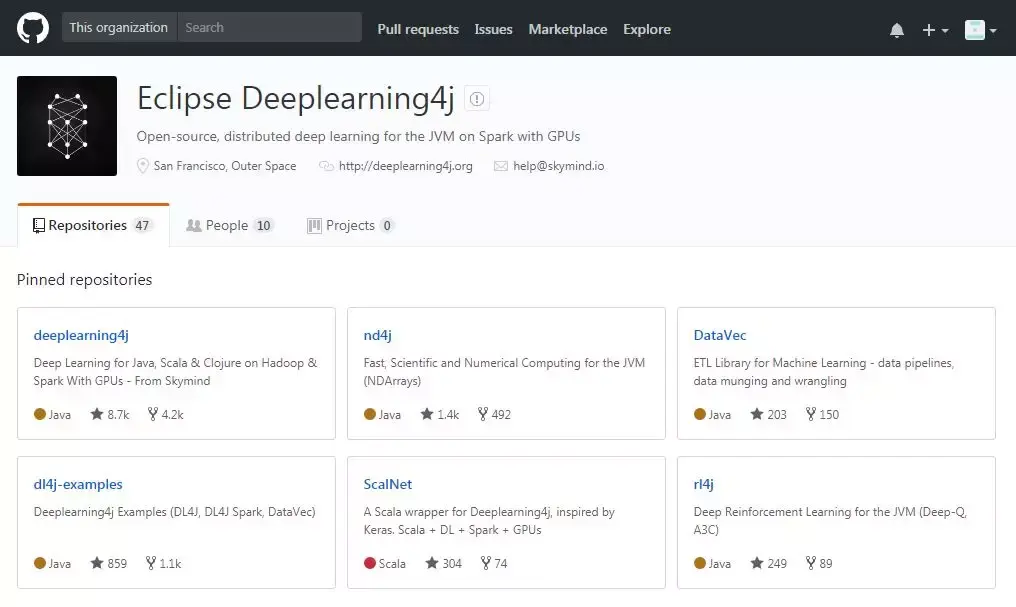Click the repository book icon on Repositories tab
The image size is (1016, 607).
pos(37,224)
